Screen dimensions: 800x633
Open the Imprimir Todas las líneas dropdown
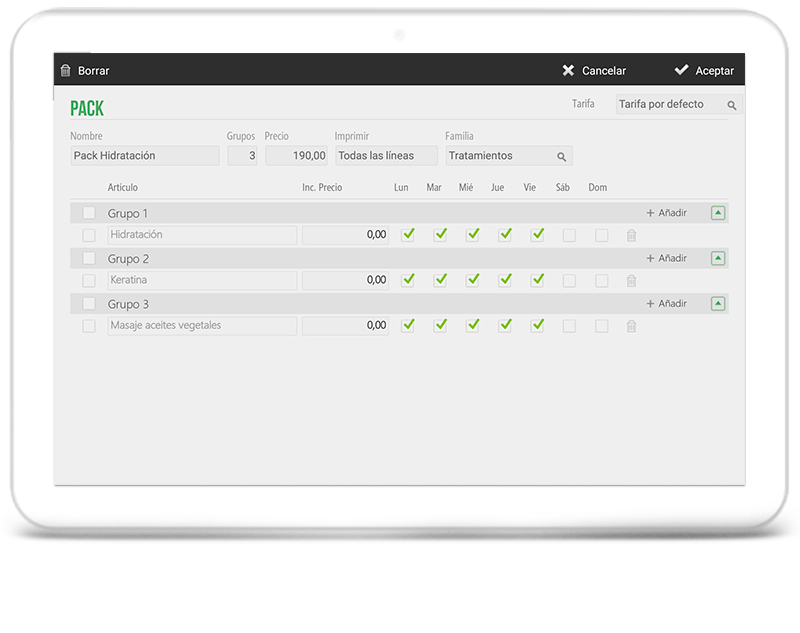point(386,156)
